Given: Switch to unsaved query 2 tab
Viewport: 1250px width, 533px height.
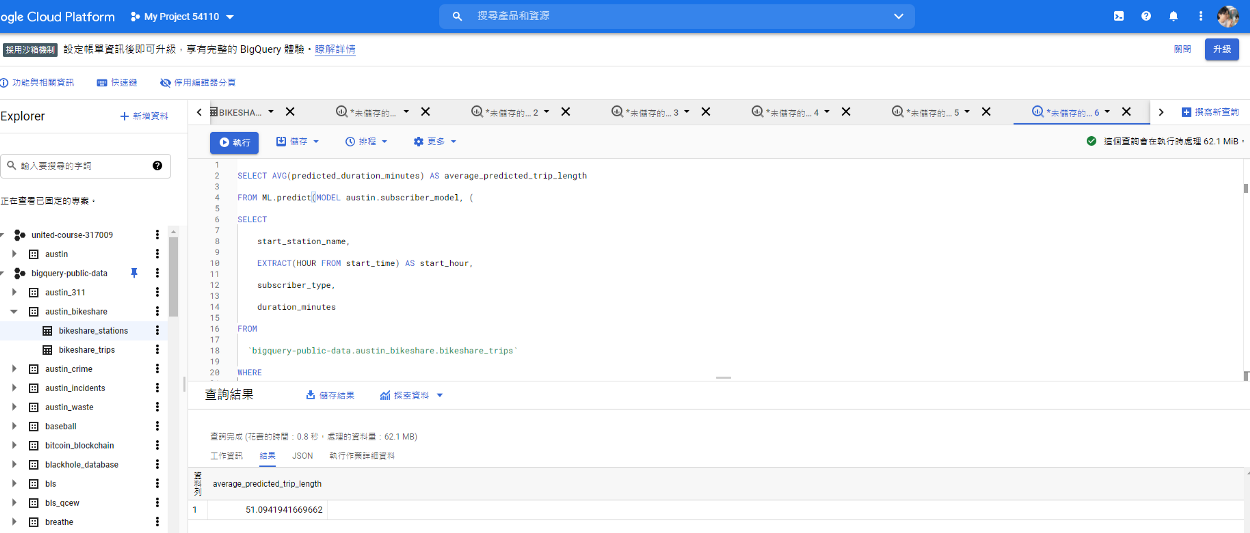Looking at the screenshot, I should pyautogui.click(x=511, y=112).
